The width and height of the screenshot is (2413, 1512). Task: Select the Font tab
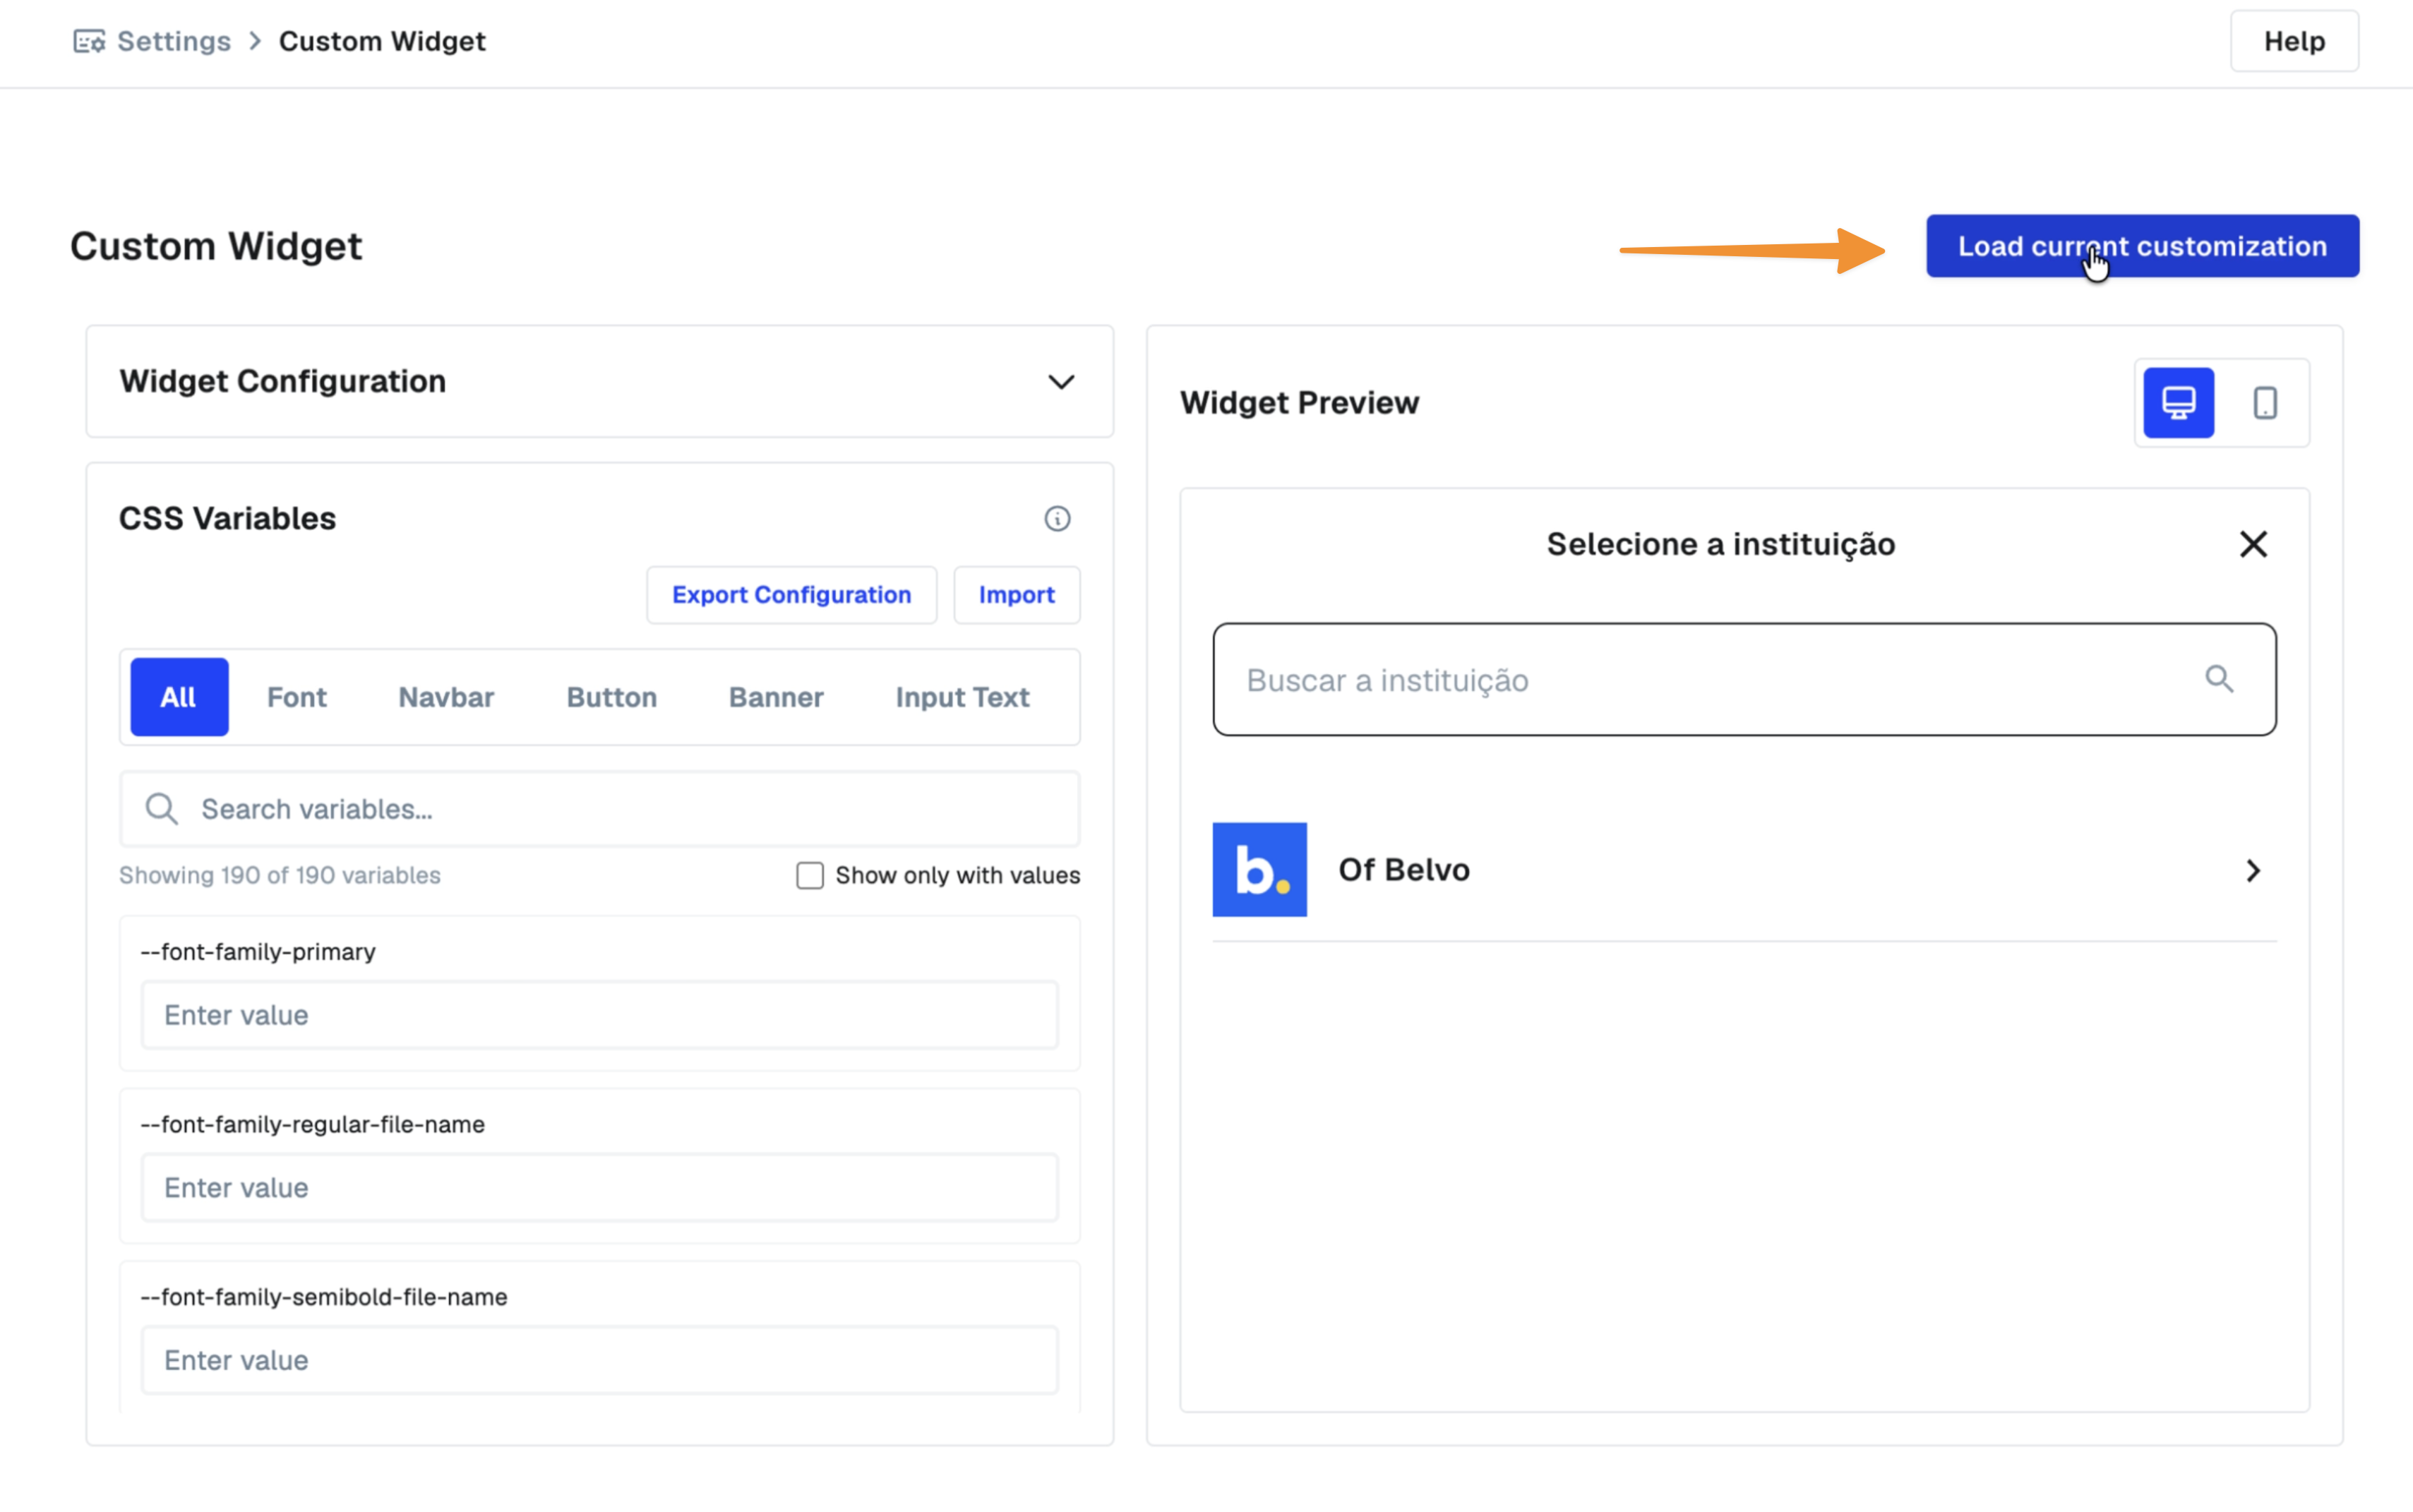coord(297,697)
